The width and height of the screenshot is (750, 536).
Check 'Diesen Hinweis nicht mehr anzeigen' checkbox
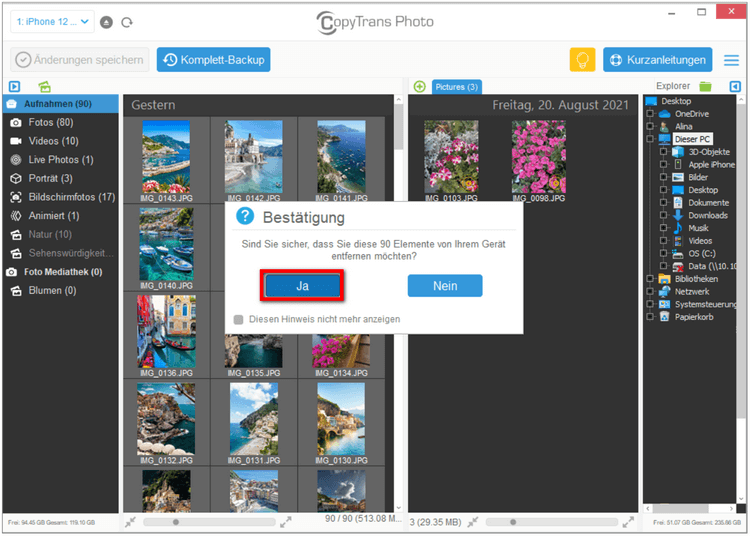[238, 320]
